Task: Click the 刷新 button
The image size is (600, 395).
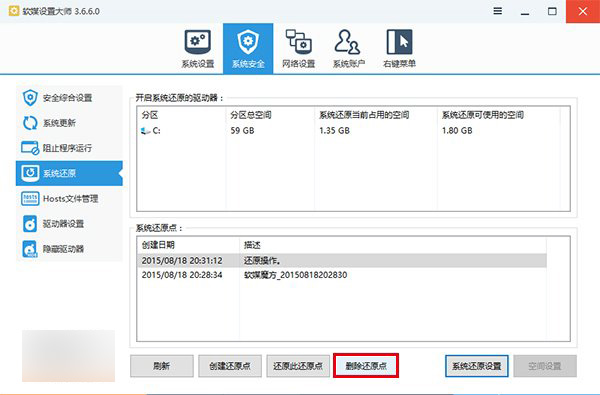Action: [161, 366]
